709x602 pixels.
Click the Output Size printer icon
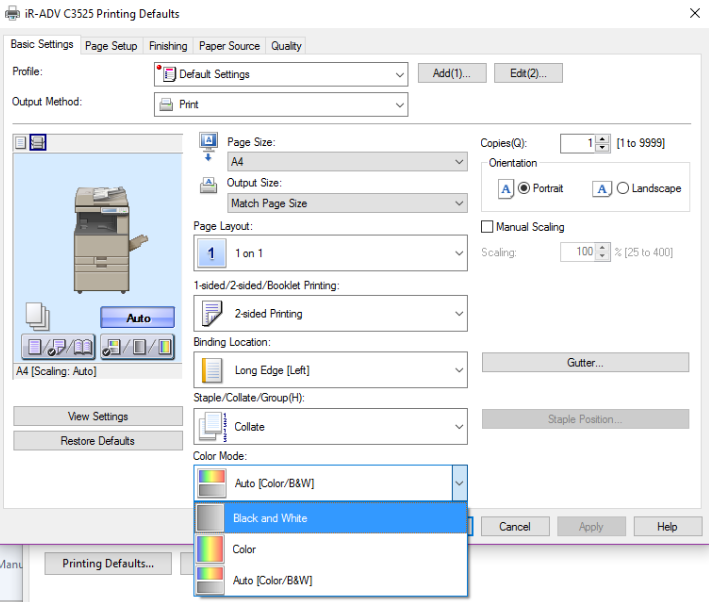click(x=208, y=185)
